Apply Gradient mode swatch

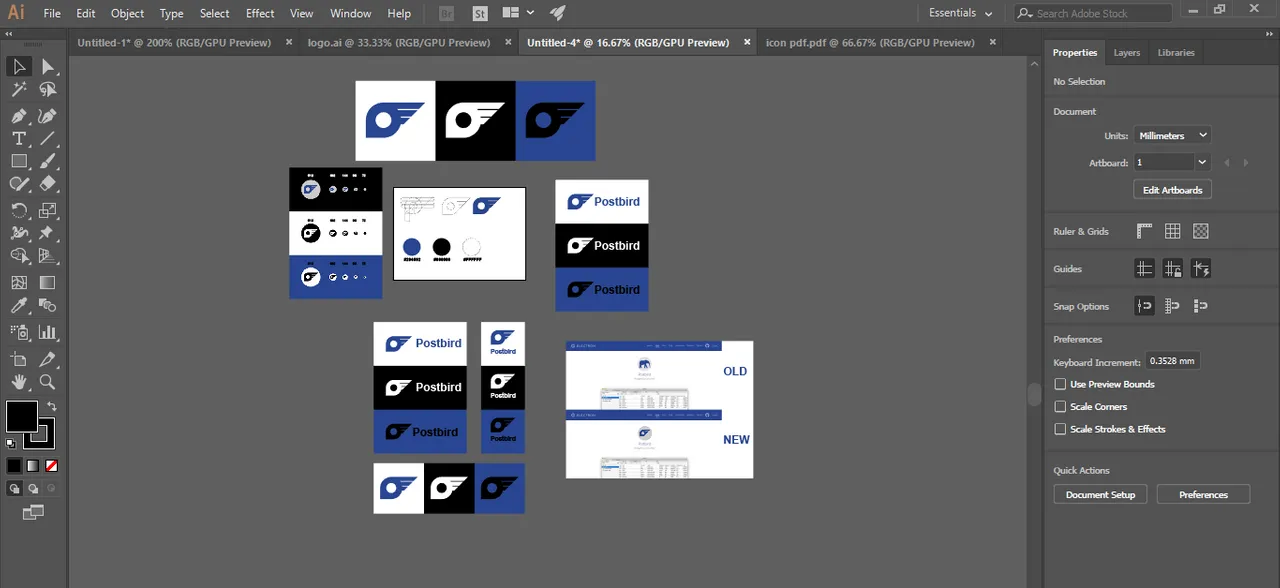33,466
